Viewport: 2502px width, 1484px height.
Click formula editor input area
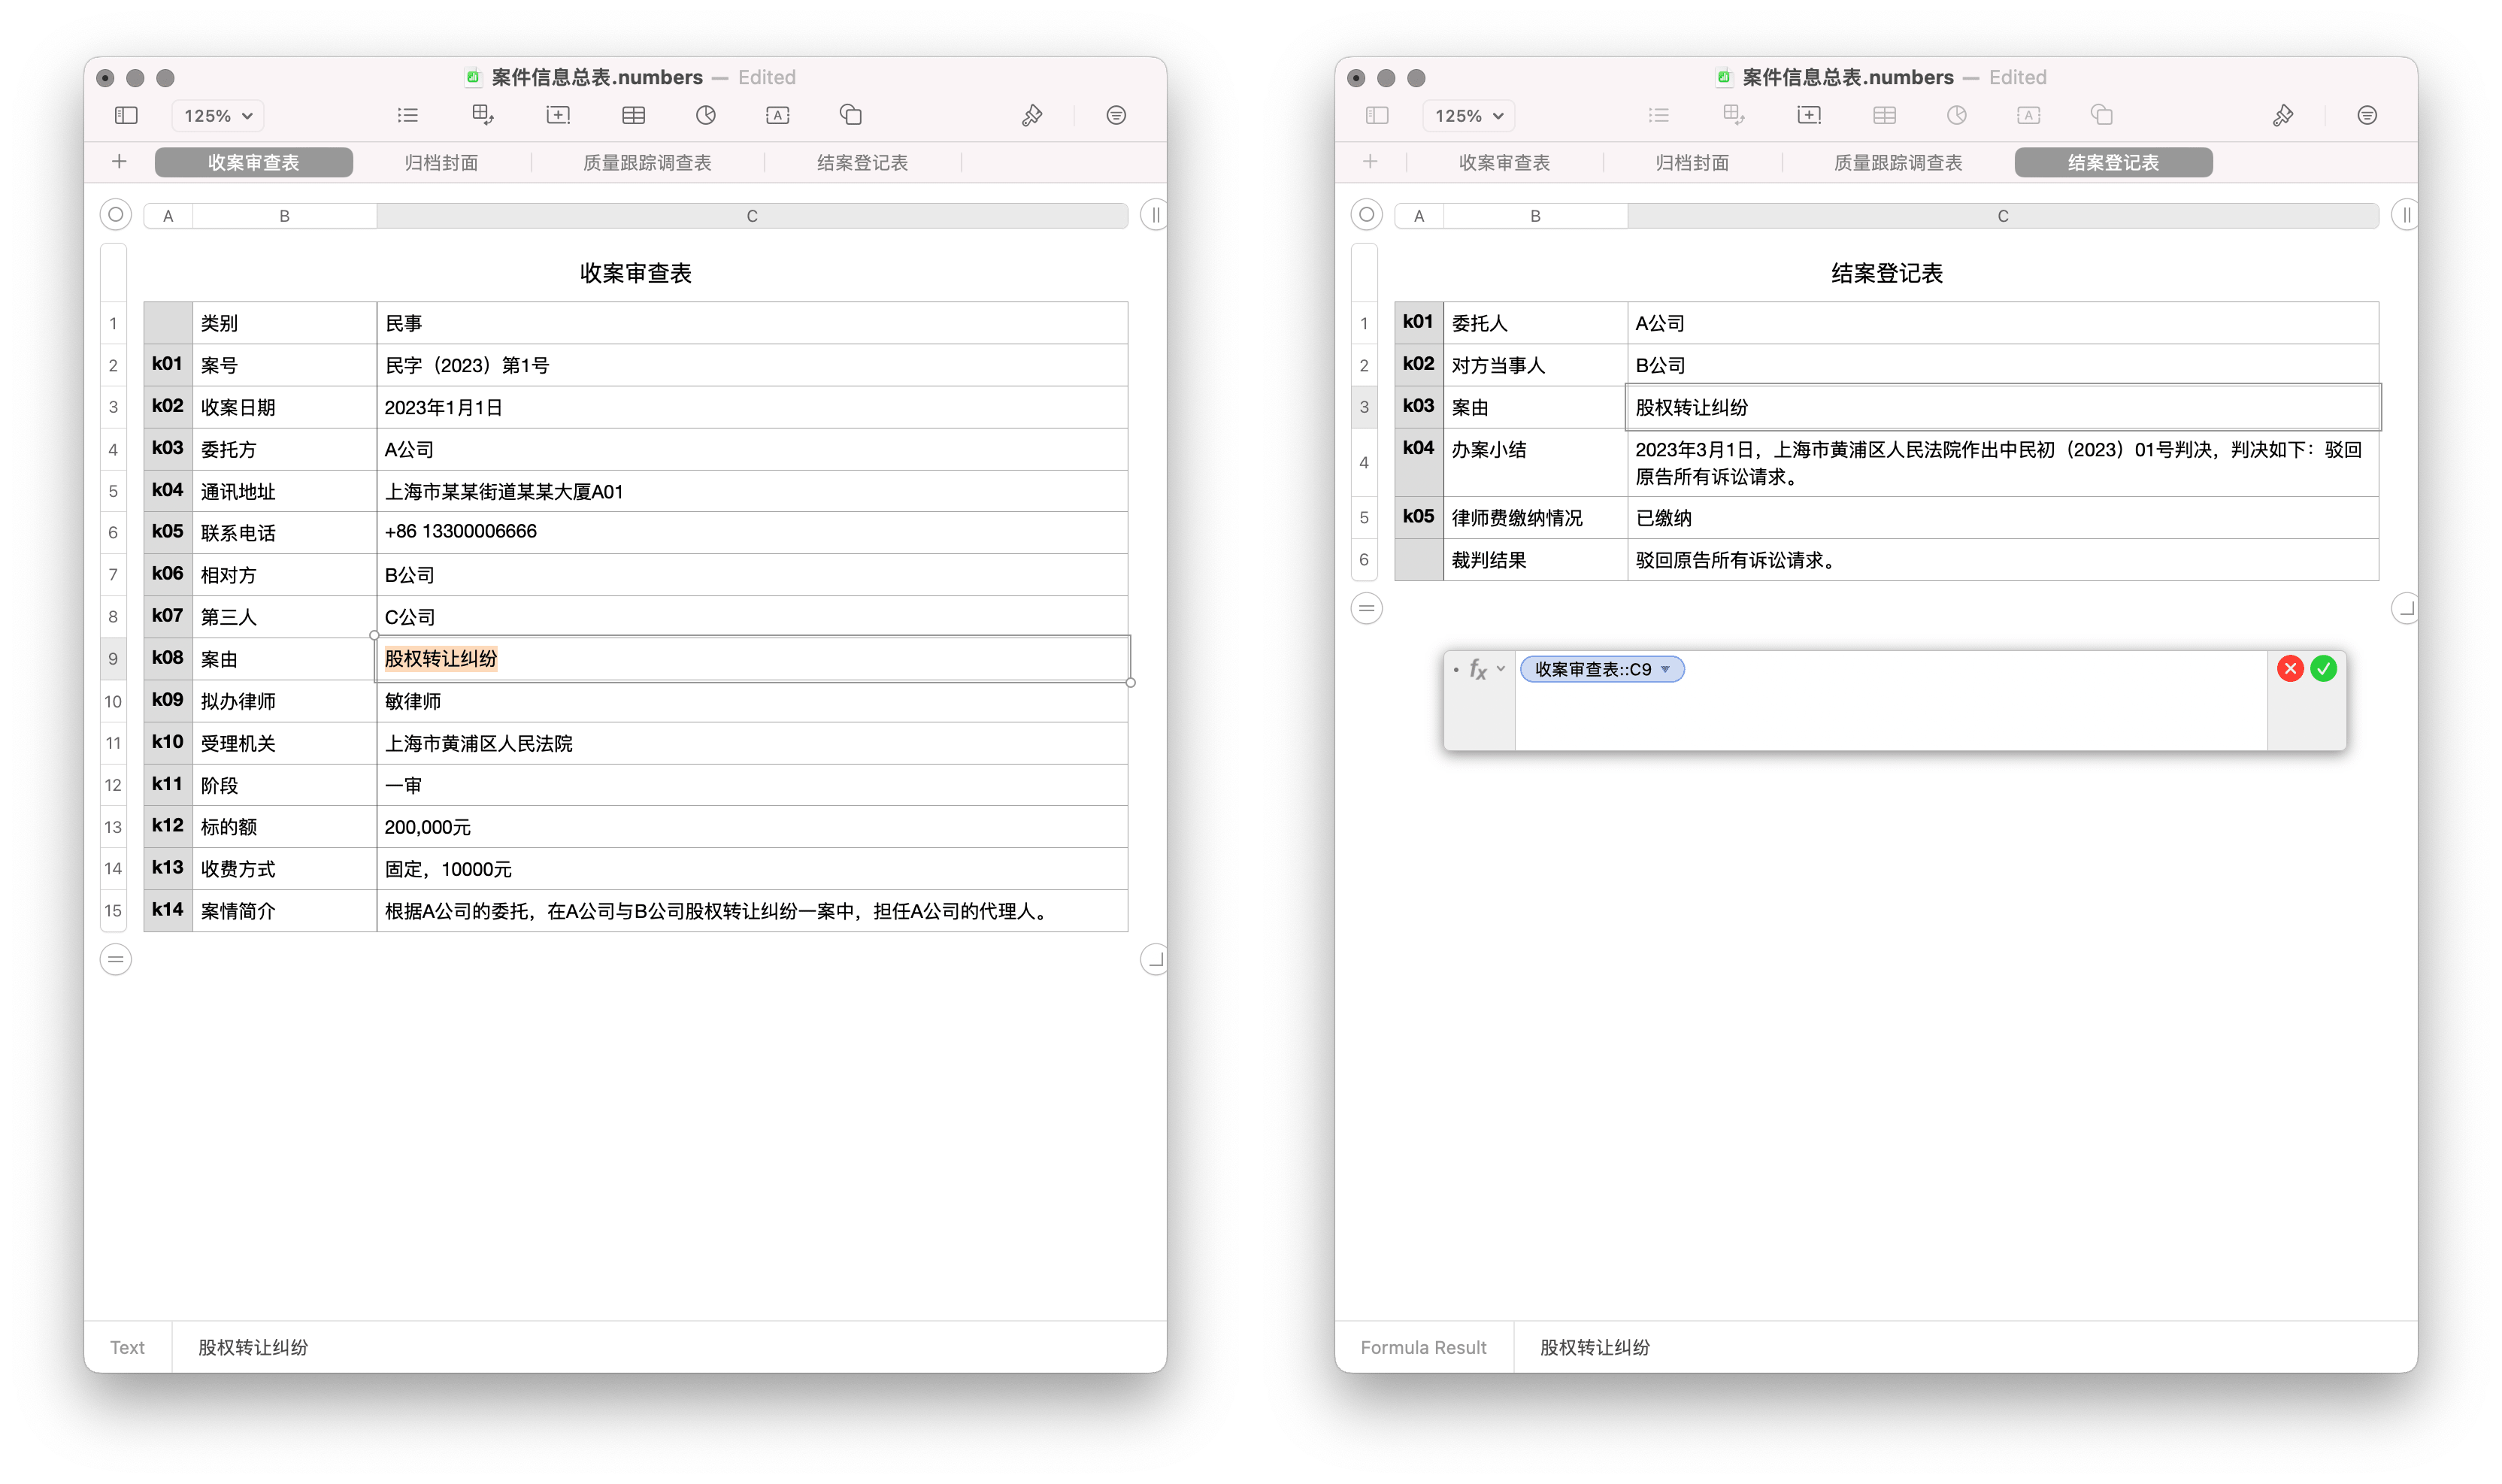1890,701
